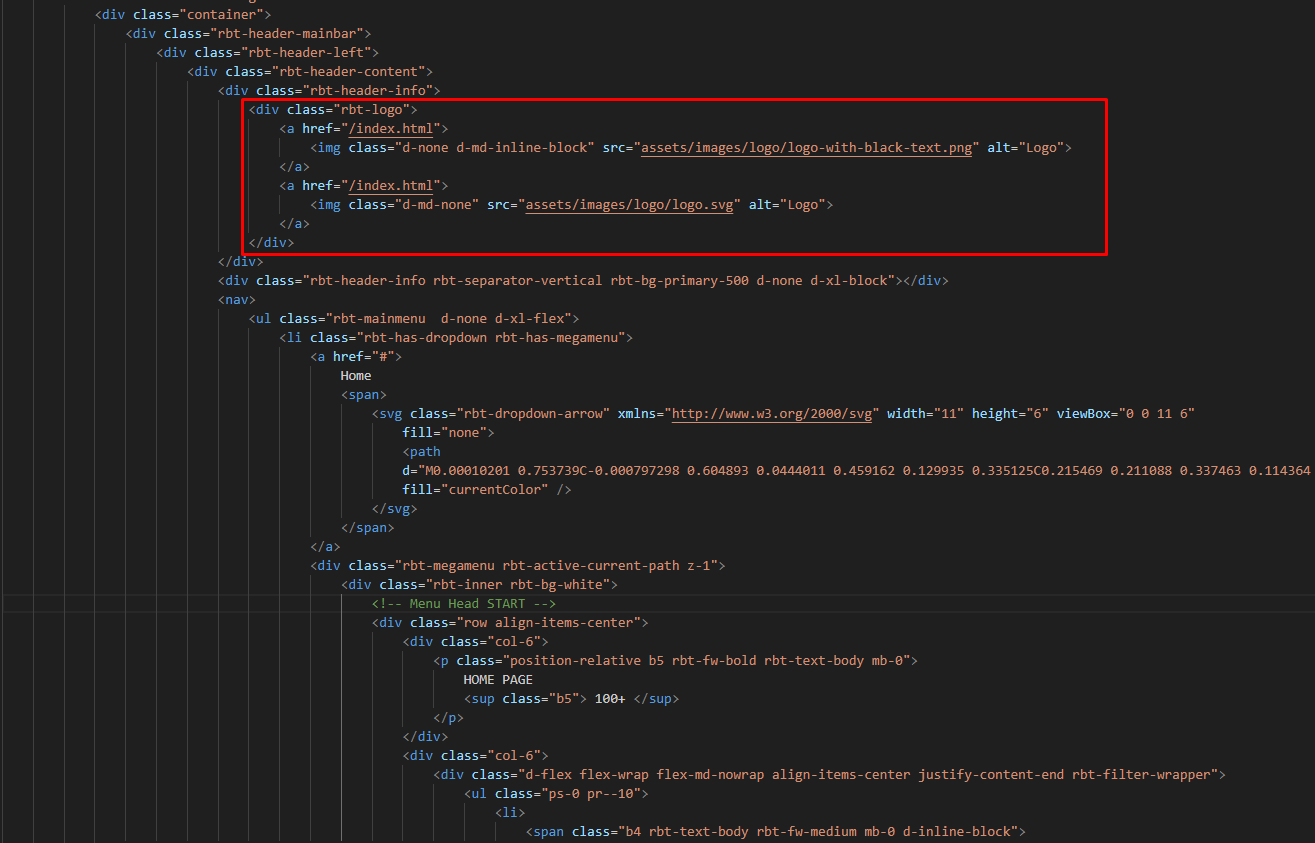Click the path d attribute line

point(858,470)
